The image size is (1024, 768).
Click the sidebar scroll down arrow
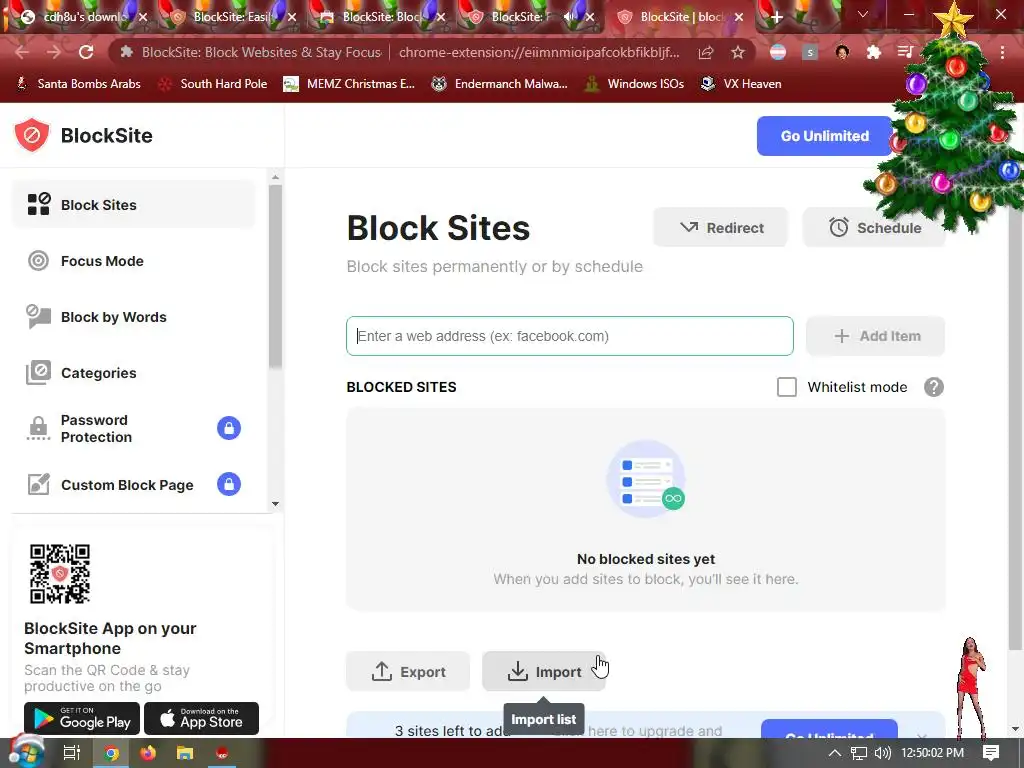click(275, 504)
